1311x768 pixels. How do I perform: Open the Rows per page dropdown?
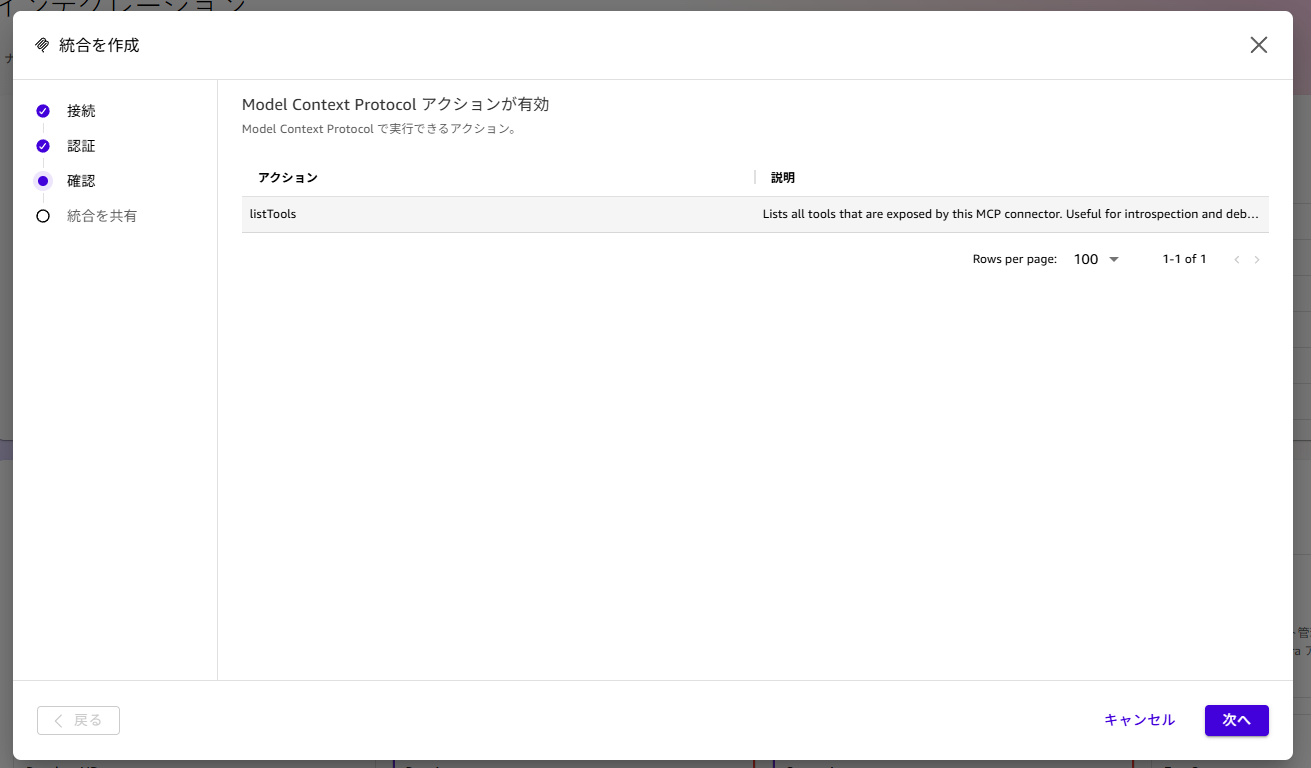coord(1096,259)
